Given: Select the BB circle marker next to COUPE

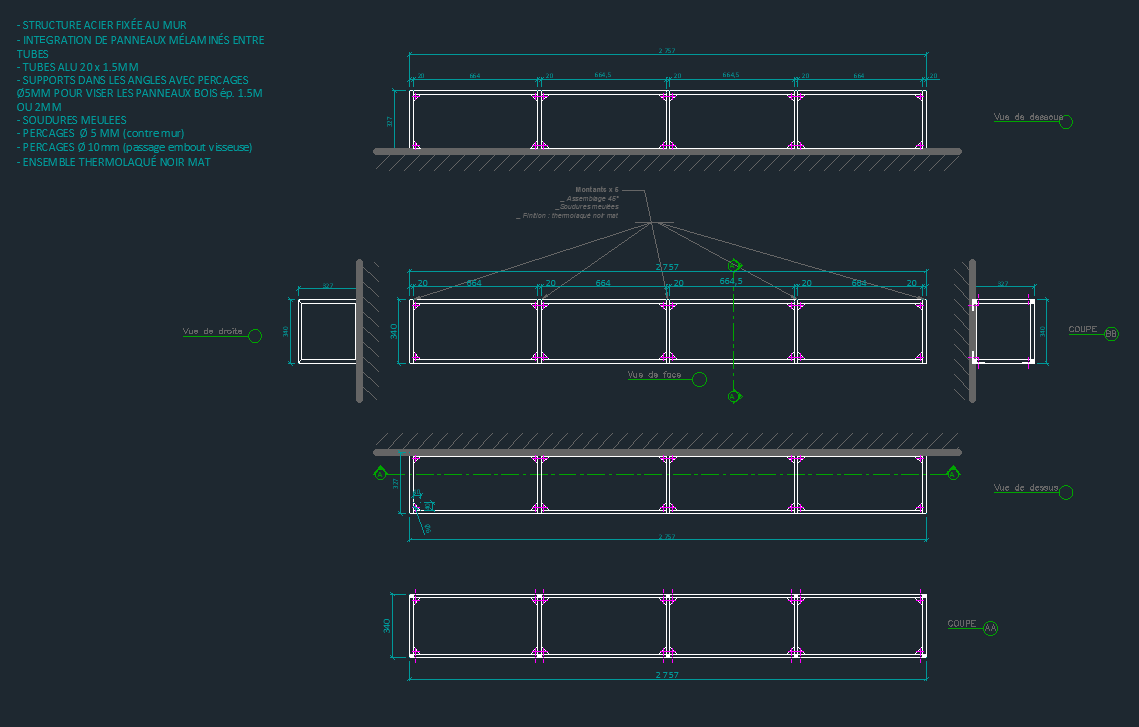Looking at the screenshot, I should (1111, 334).
